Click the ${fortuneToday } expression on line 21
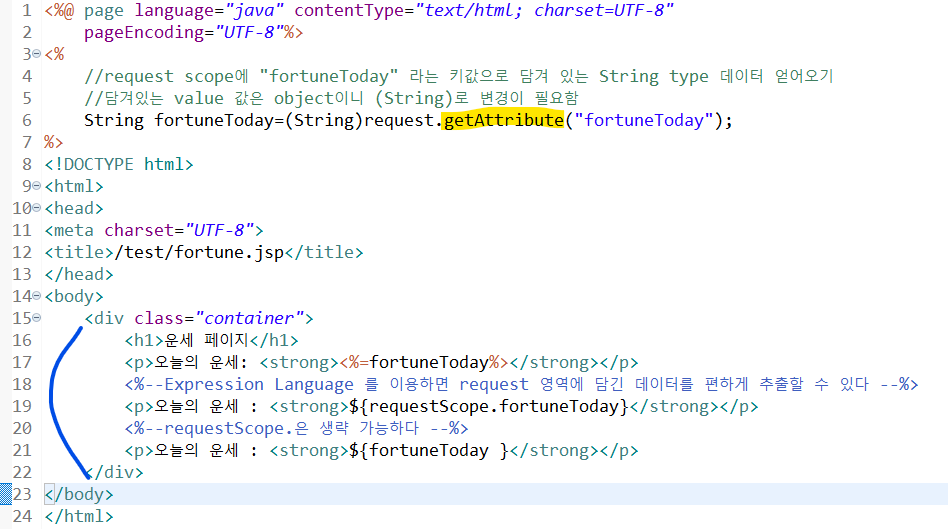The height and width of the screenshot is (529, 948). point(429,450)
